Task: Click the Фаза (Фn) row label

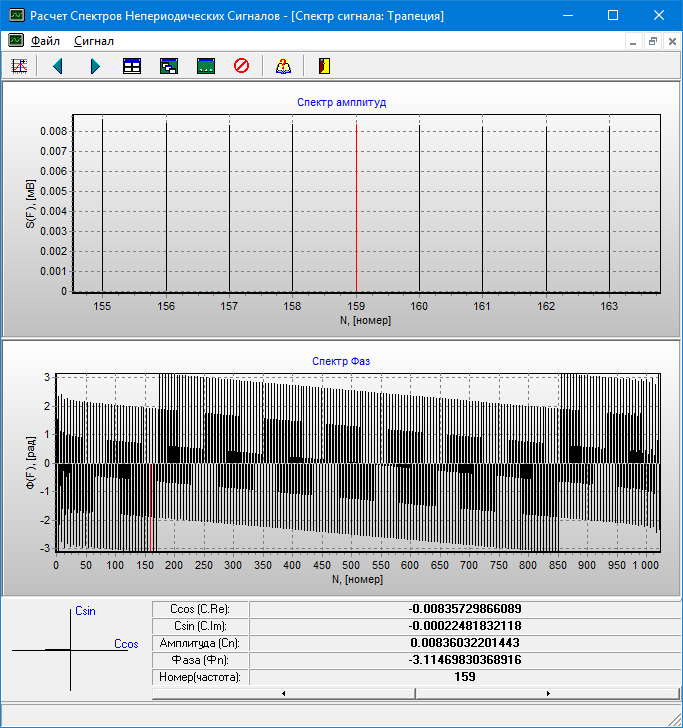Action: click(200, 660)
